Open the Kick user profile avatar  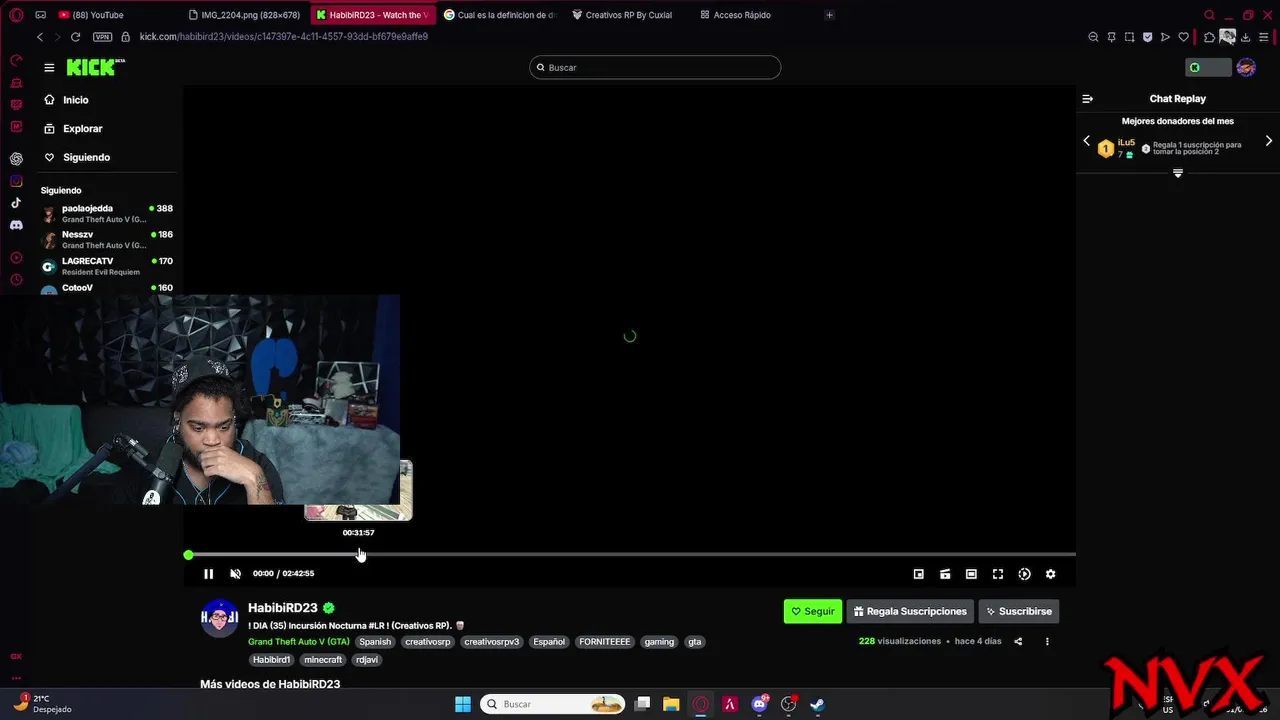1246,67
